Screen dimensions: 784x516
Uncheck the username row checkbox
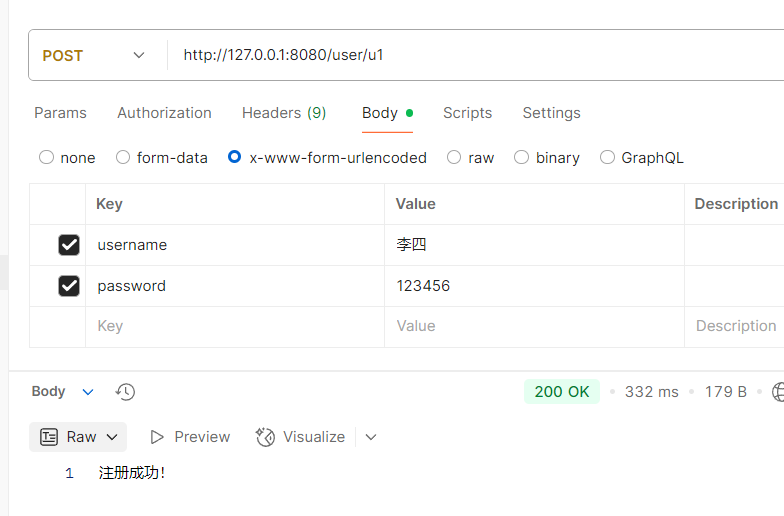[x=69, y=245]
